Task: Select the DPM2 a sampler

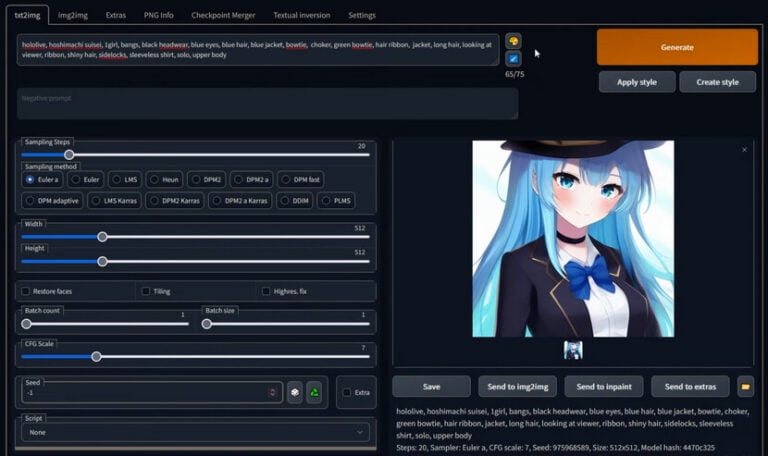Action: click(251, 180)
